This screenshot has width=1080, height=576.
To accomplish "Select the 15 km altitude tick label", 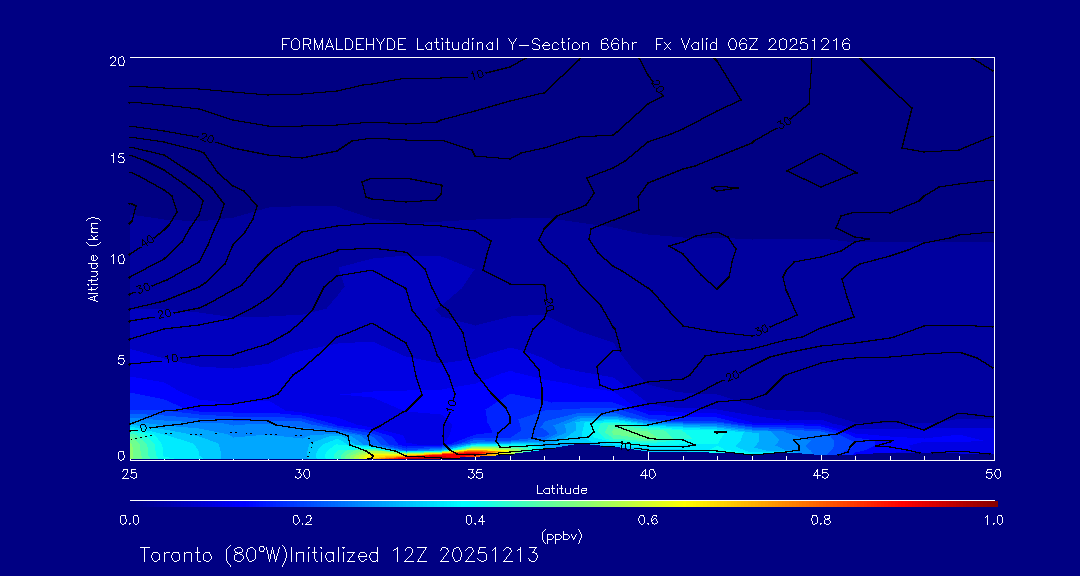I will click(x=116, y=159).
